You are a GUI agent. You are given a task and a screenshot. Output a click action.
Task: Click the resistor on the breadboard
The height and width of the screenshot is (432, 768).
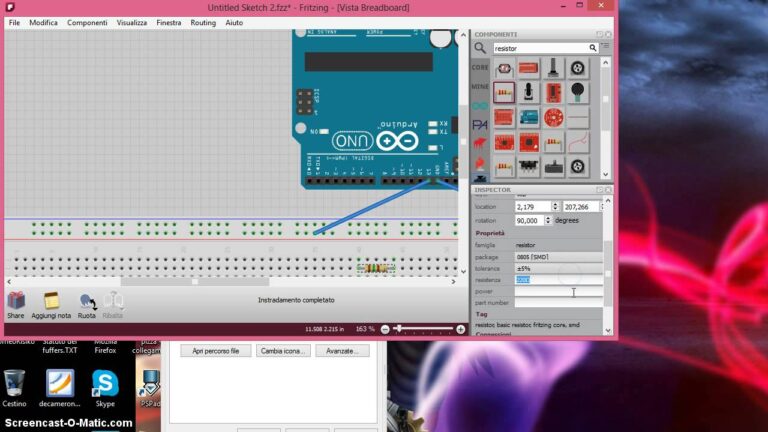376,268
